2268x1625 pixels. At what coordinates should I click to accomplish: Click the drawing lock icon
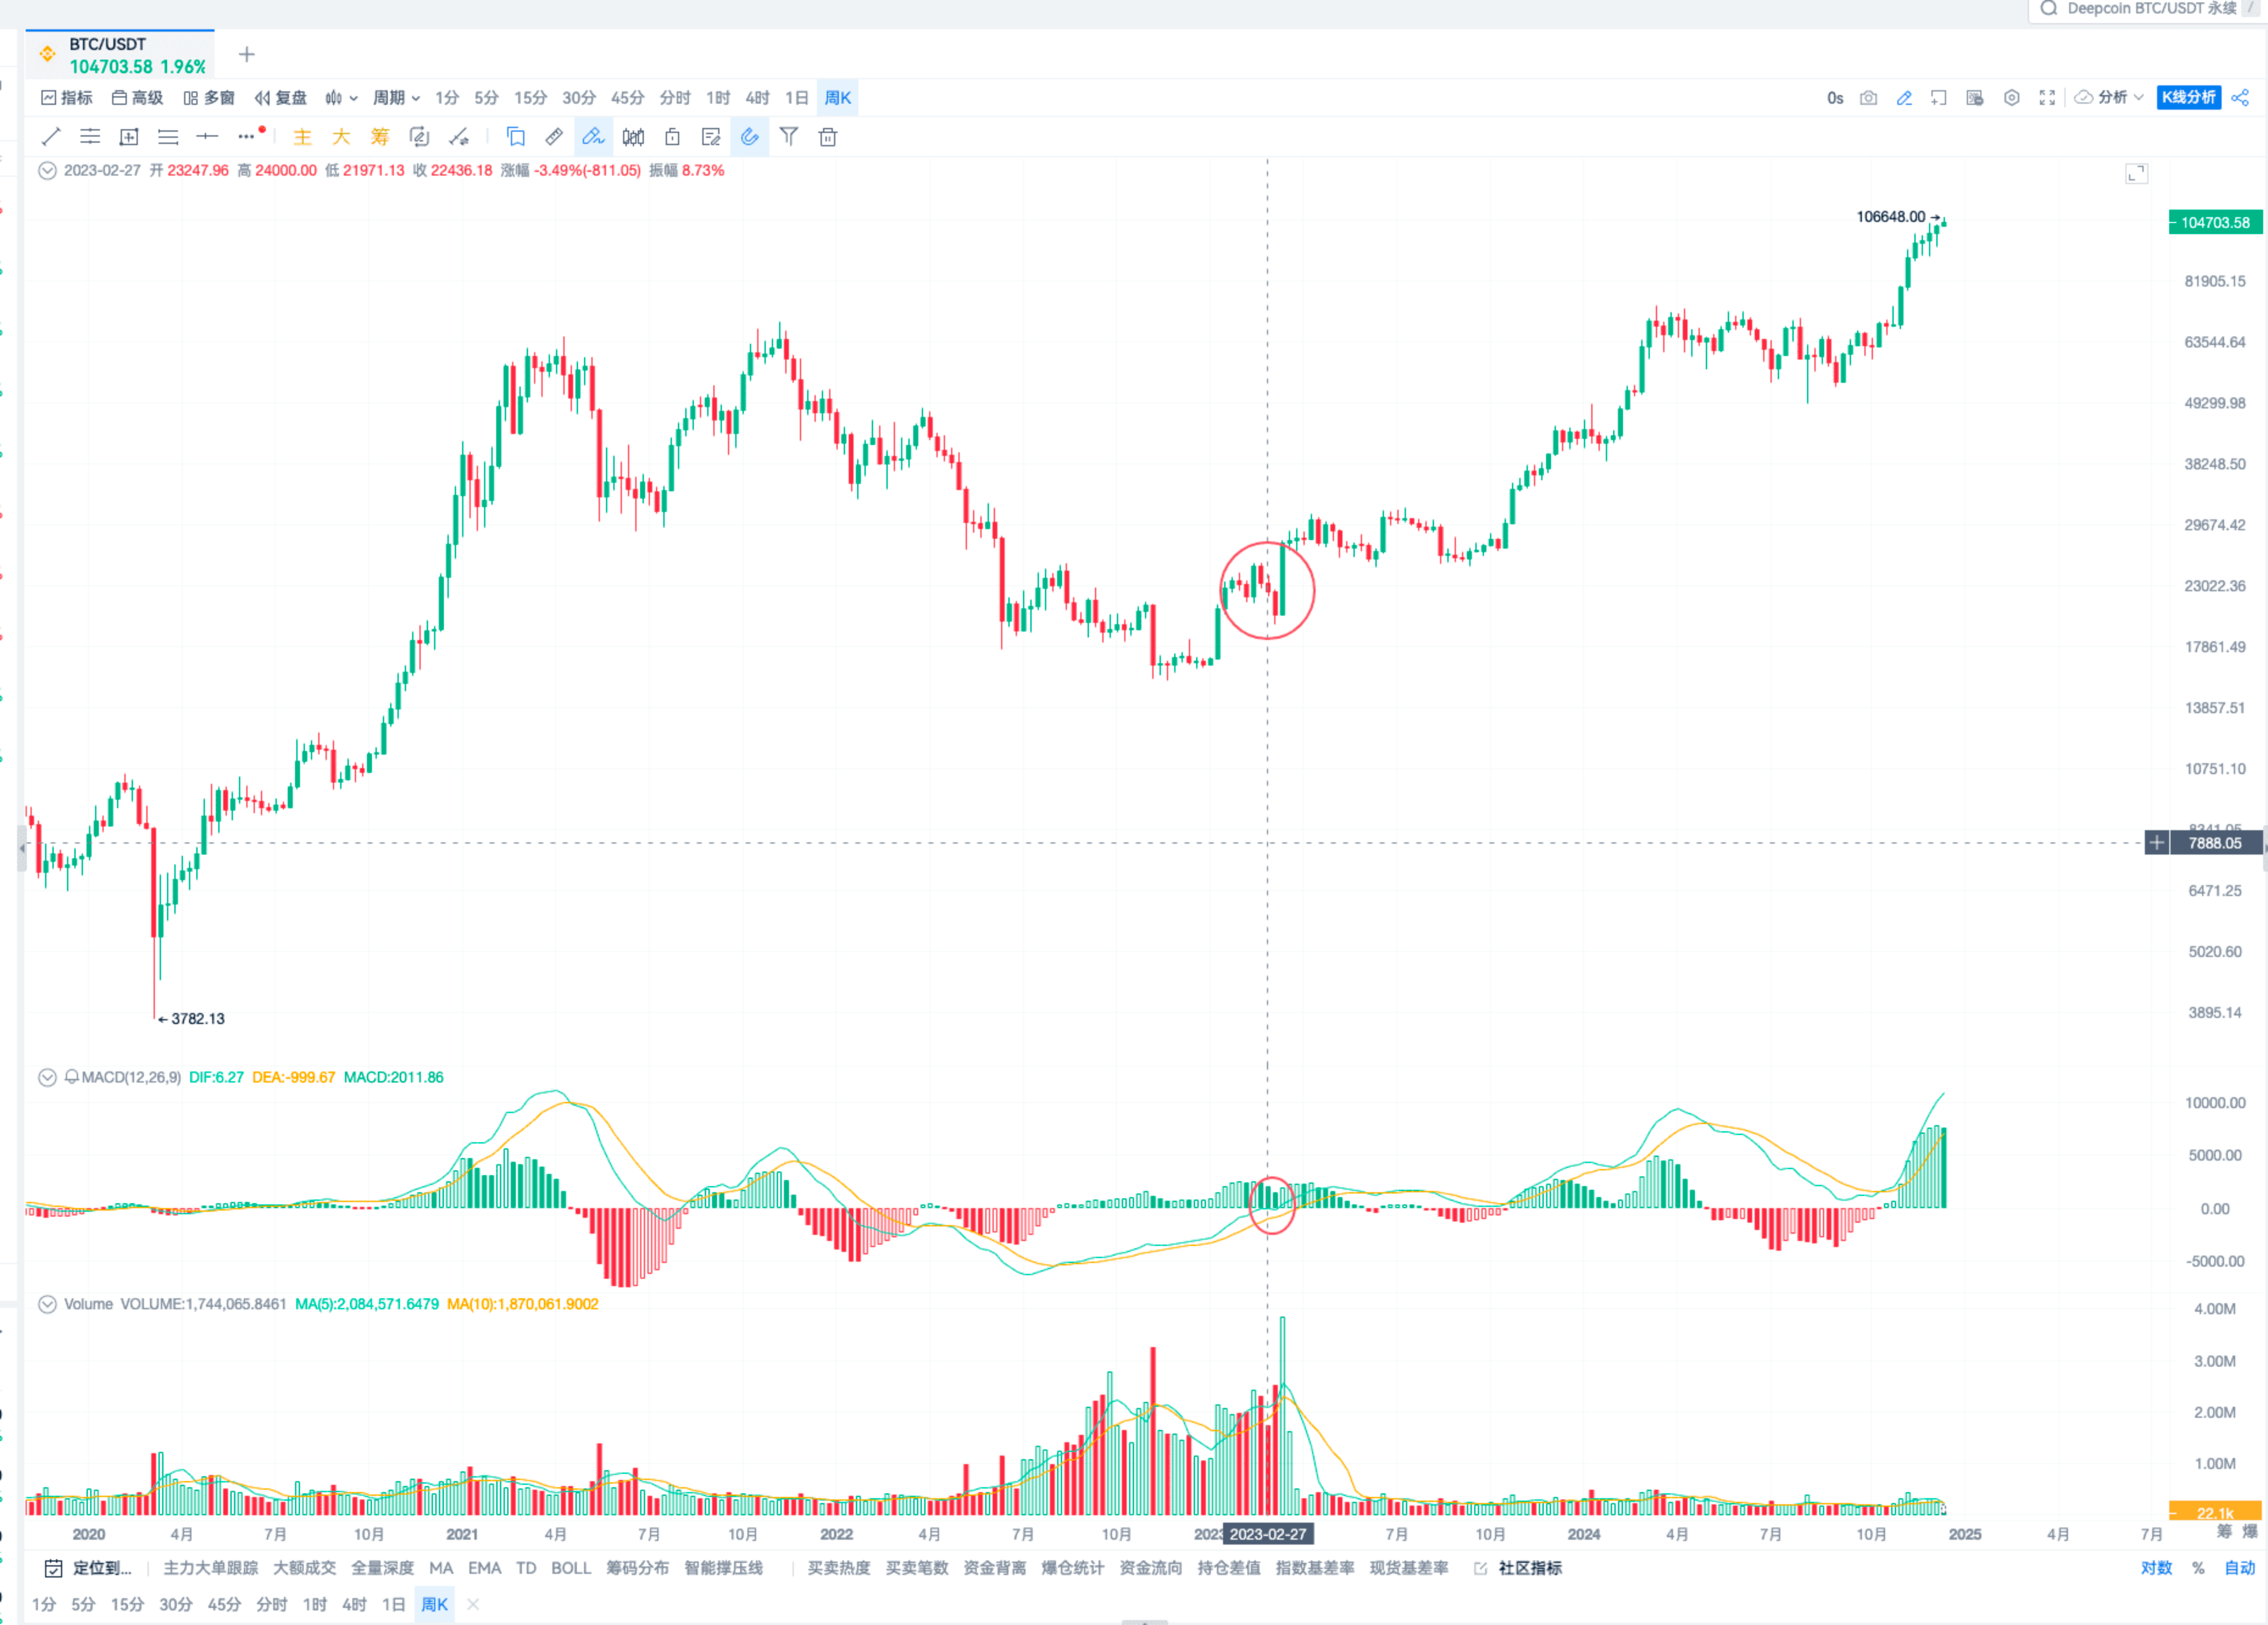[x=672, y=137]
